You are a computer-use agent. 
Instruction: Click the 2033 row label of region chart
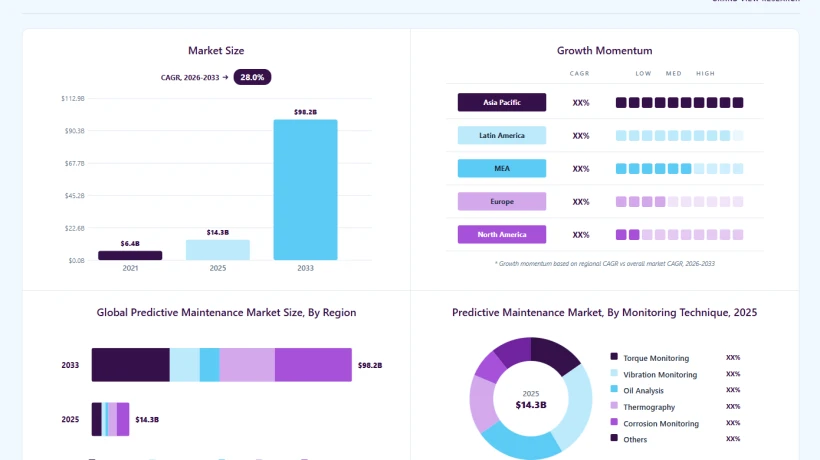(x=70, y=365)
